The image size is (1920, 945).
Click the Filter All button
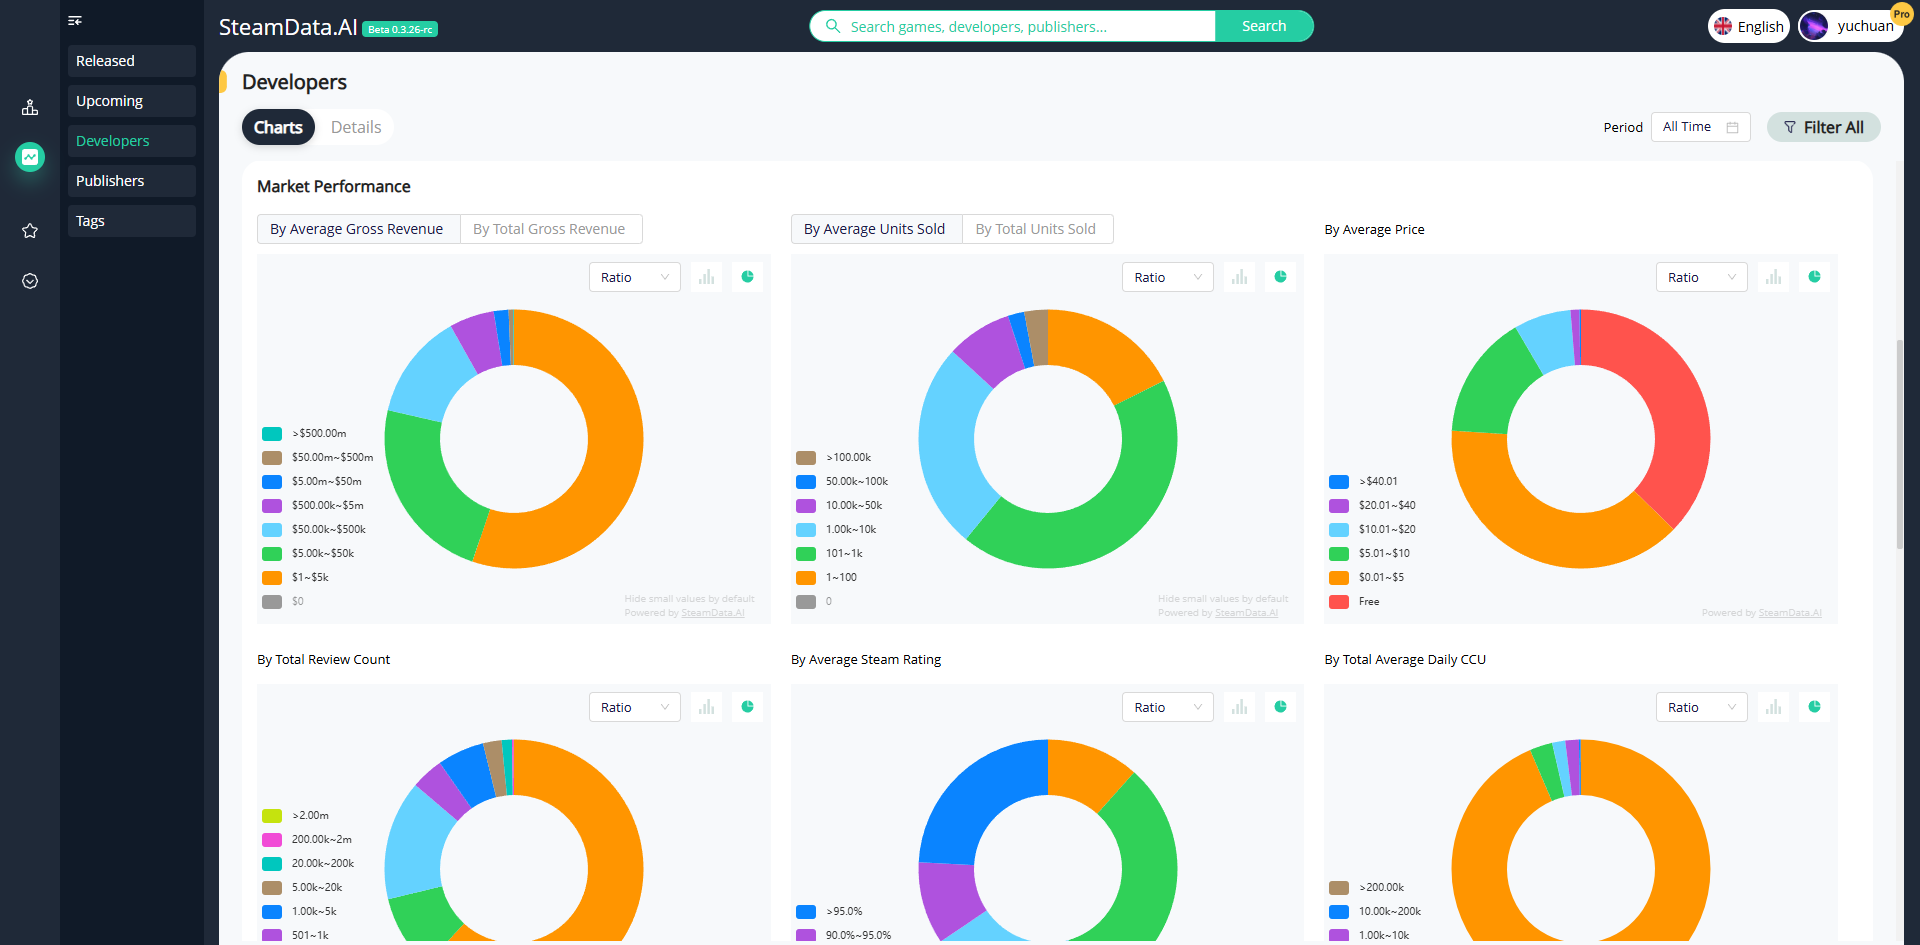(x=1824, y=127)
